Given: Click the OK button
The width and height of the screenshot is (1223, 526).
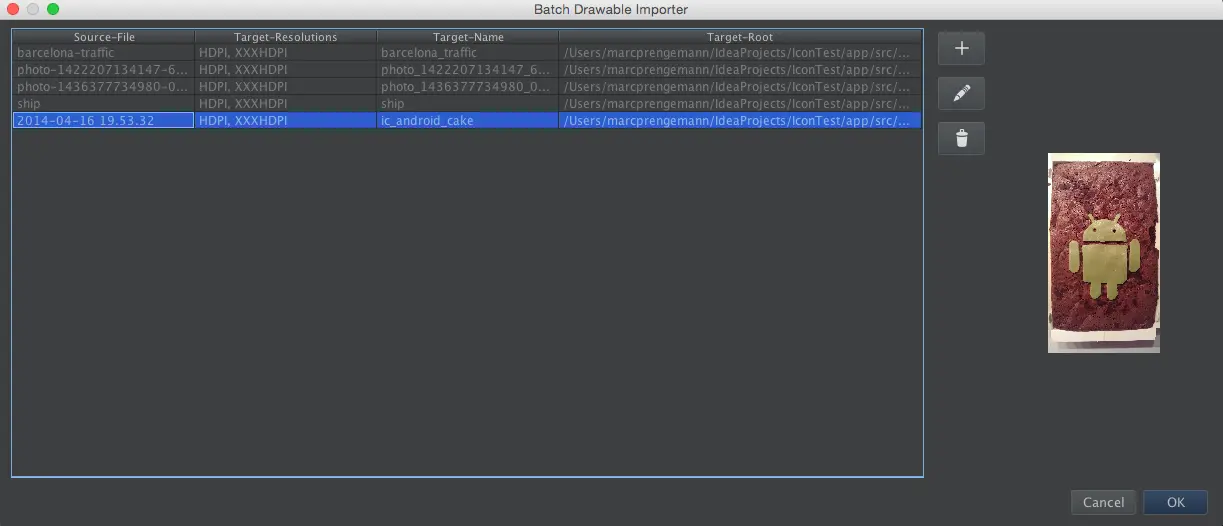Looking at the screenshot, I should click(1175, 502).
